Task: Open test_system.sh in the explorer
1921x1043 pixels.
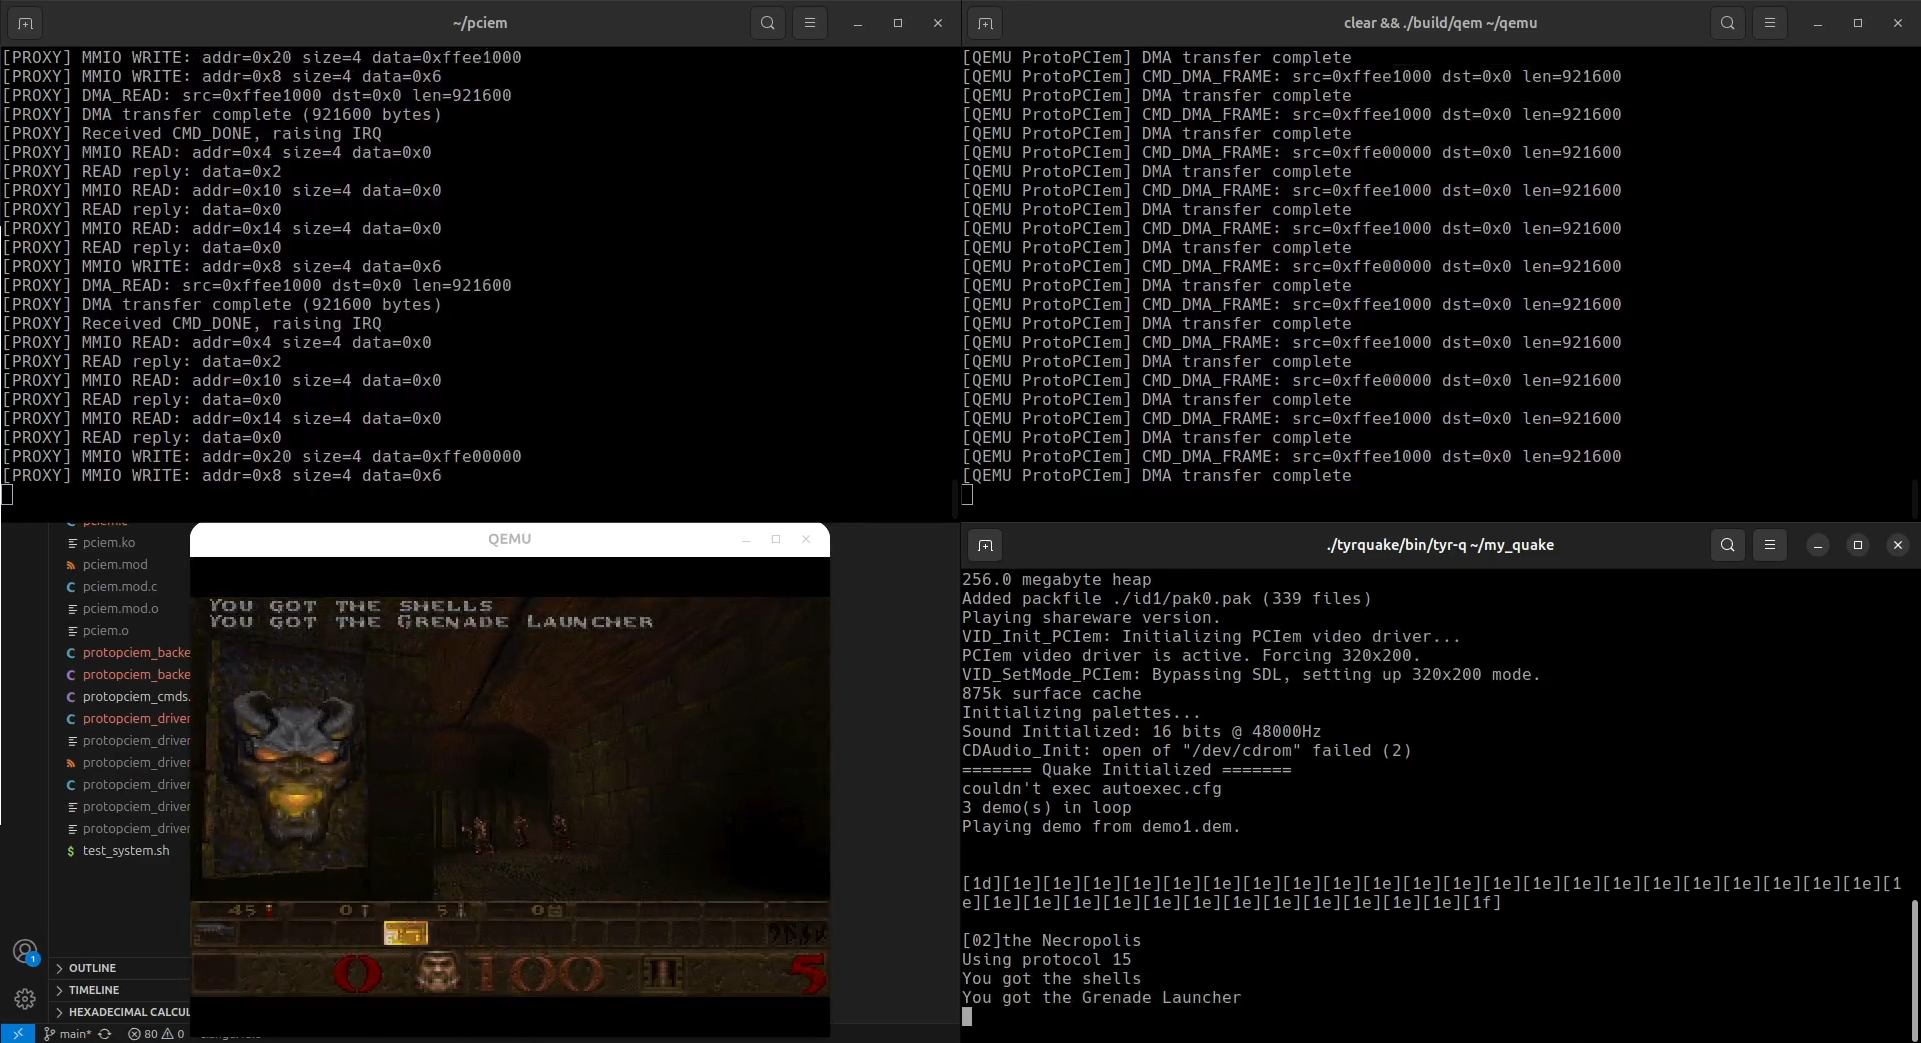Action: coord(126,851)
